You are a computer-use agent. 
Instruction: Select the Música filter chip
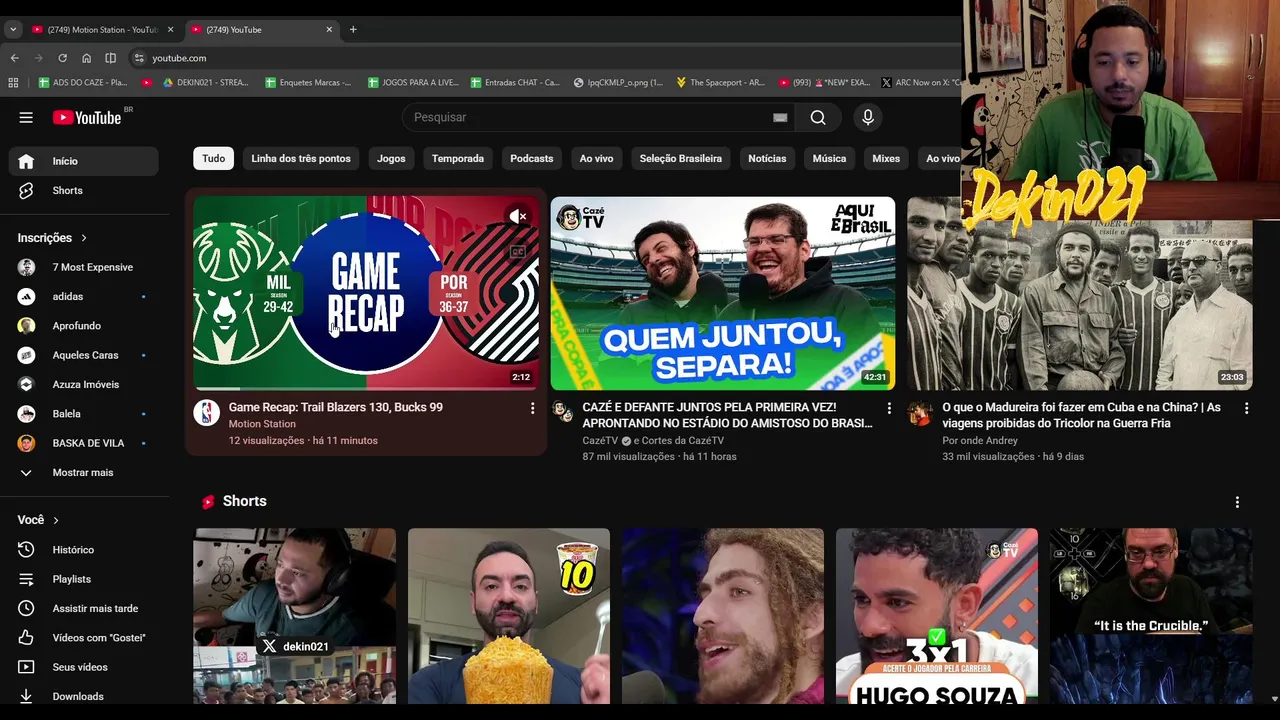(829, 158)
